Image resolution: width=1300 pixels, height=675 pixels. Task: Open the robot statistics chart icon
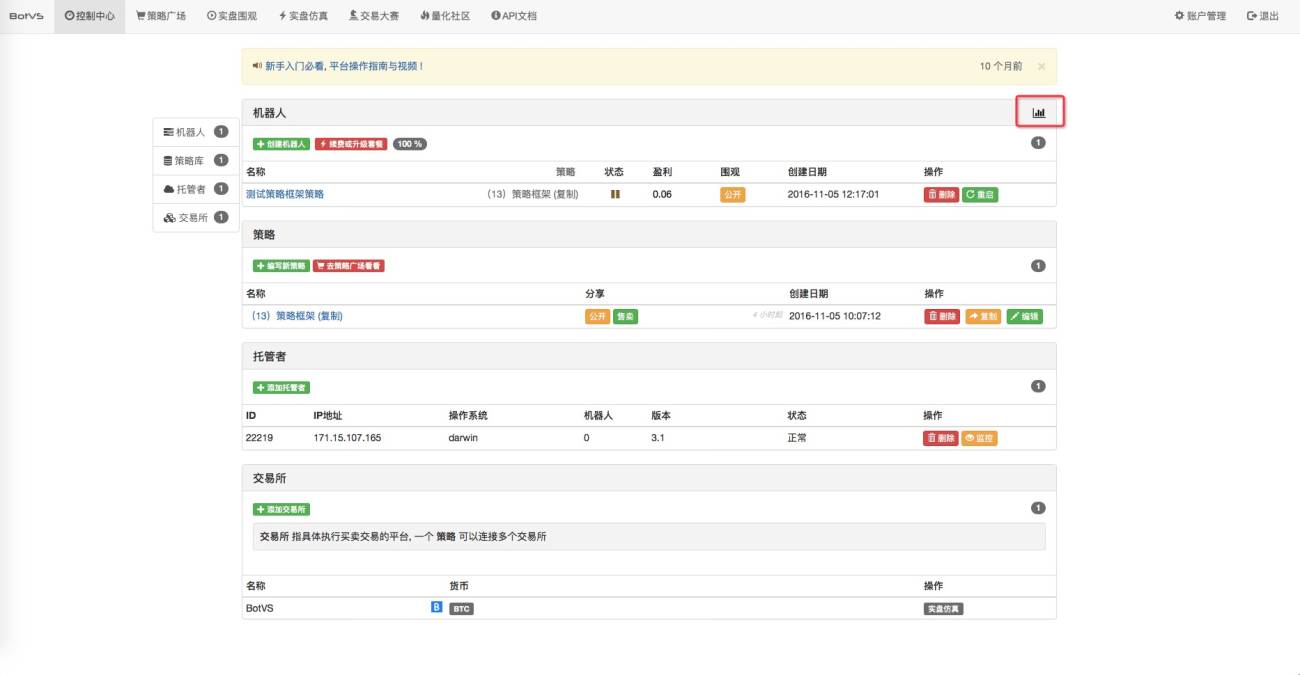(1039, 113)
